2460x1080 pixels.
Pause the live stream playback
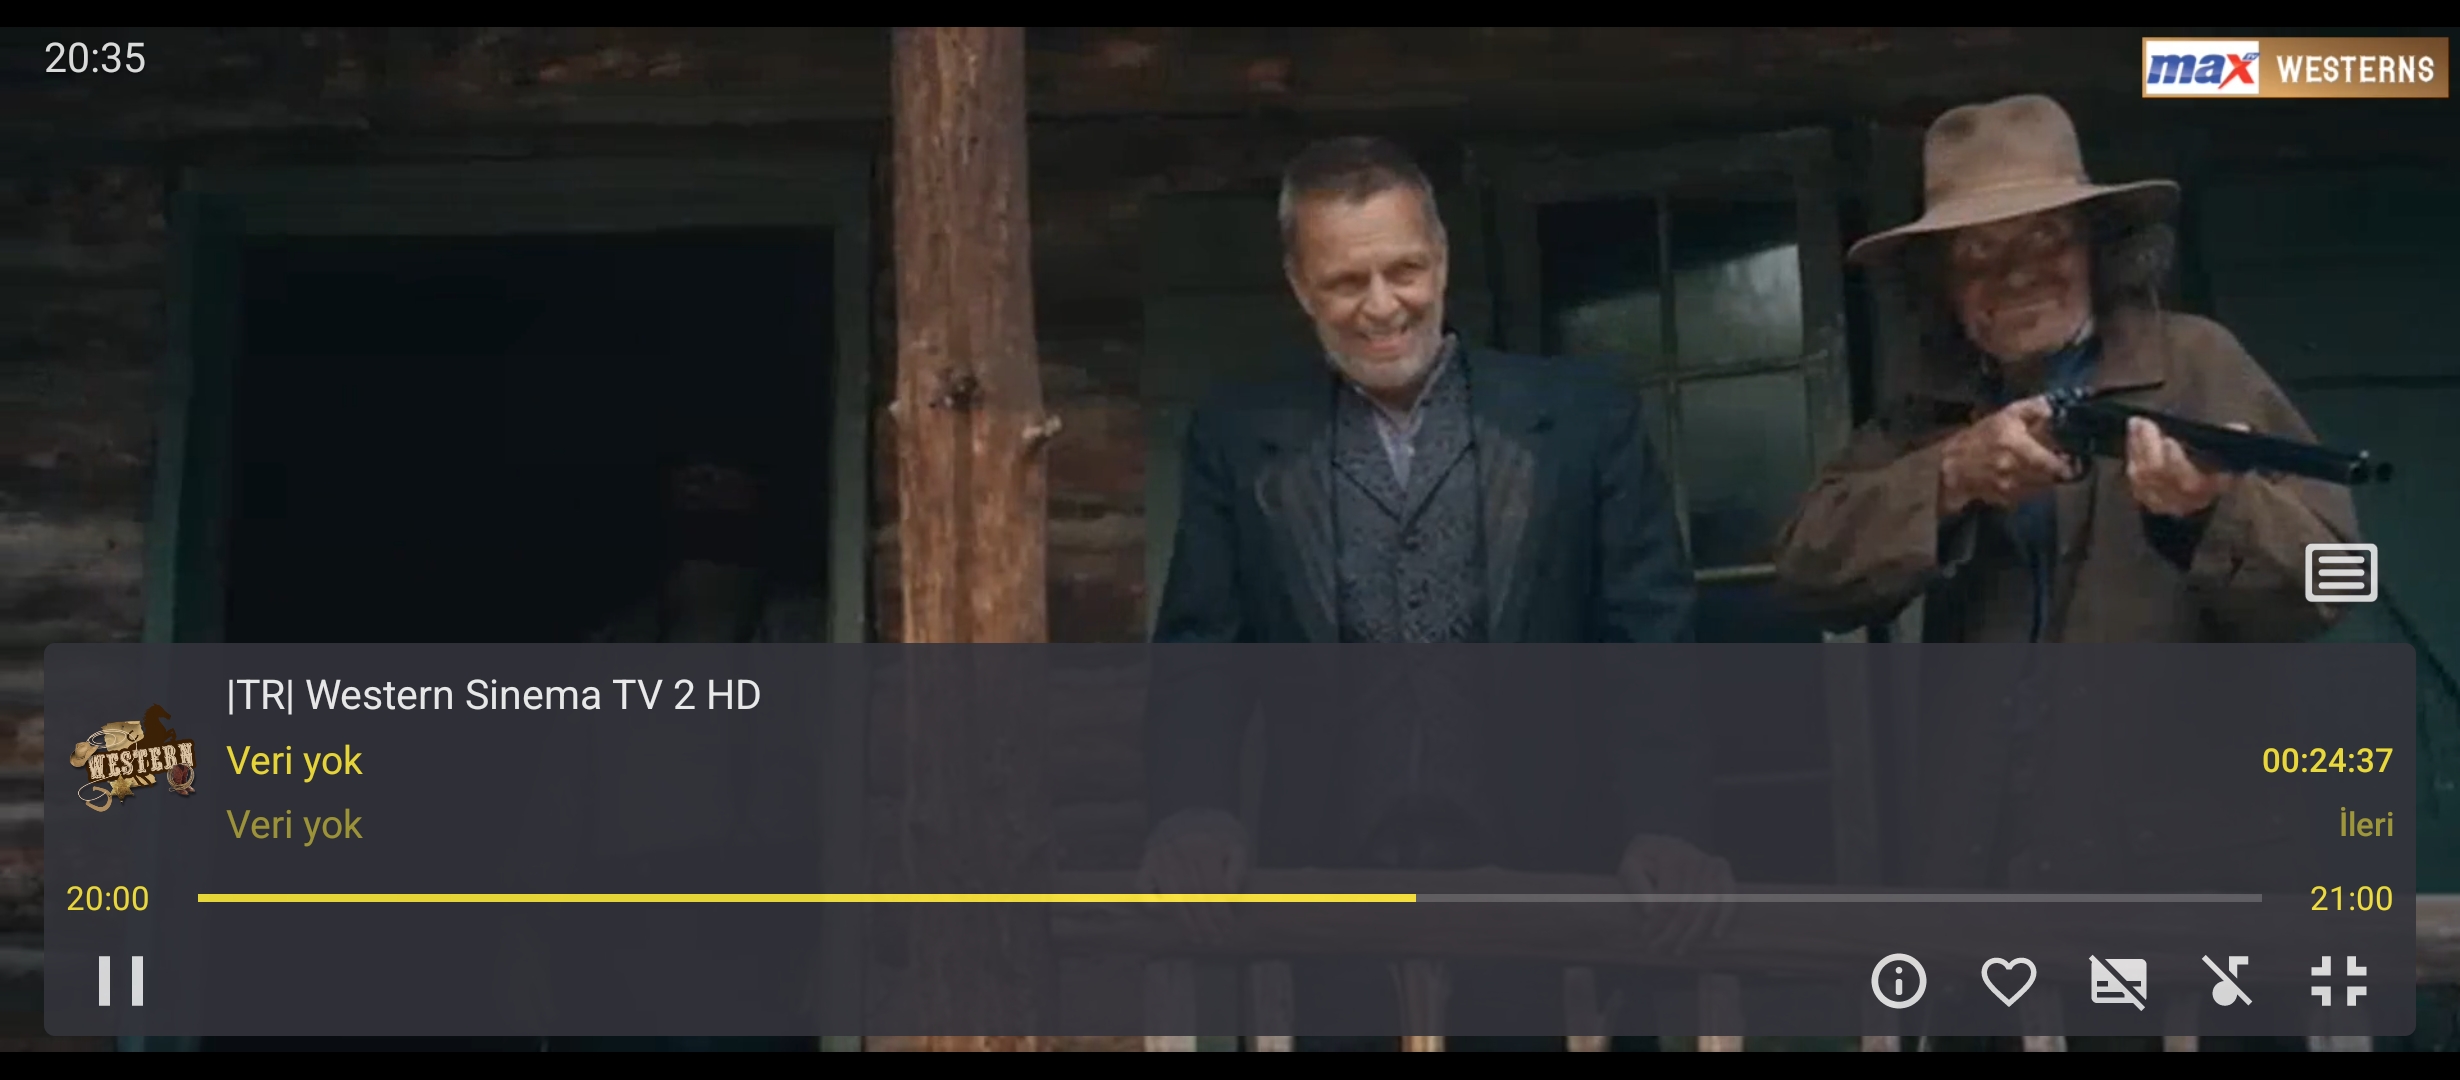point(121,981)
